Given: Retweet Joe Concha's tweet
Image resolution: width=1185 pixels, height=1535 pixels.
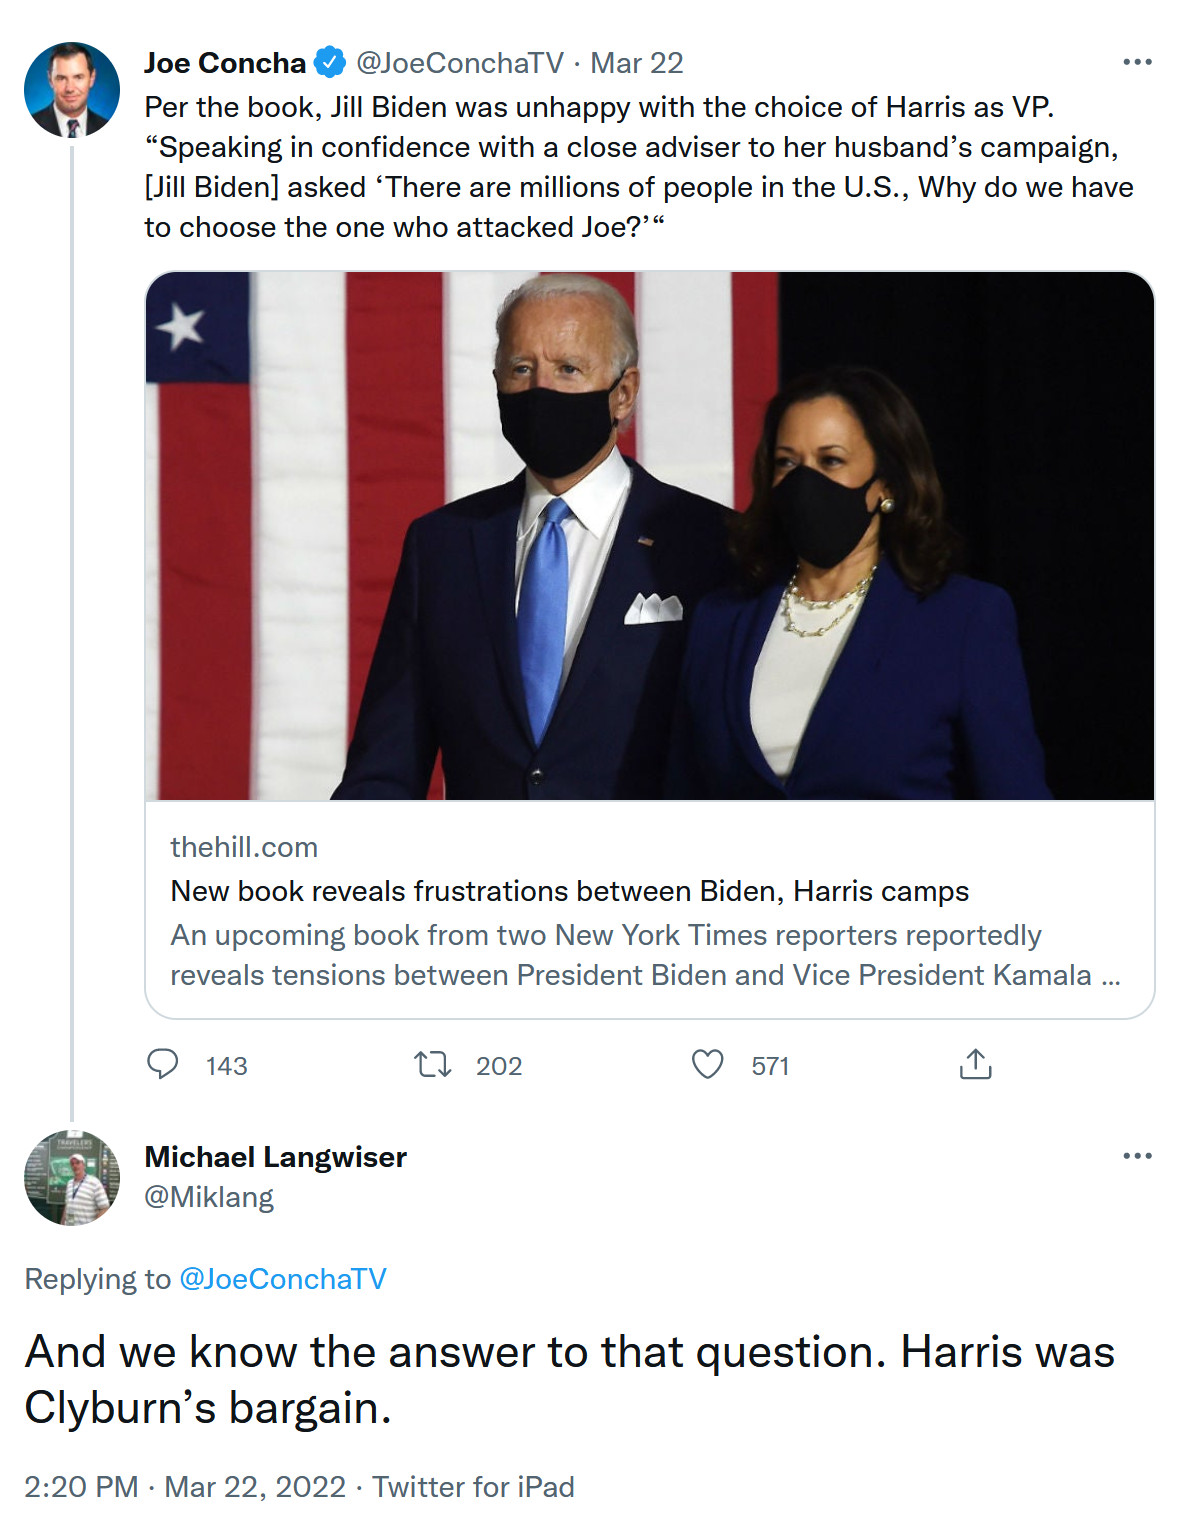Looking at the screenshot, I should coord(433,1064).
